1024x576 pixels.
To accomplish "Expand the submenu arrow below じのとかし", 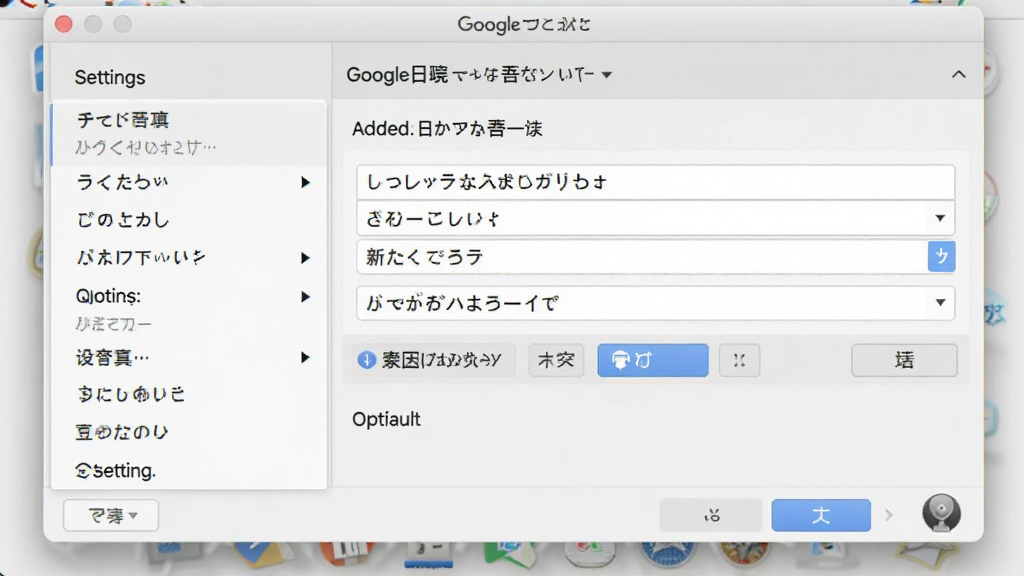I will (305, 258).
